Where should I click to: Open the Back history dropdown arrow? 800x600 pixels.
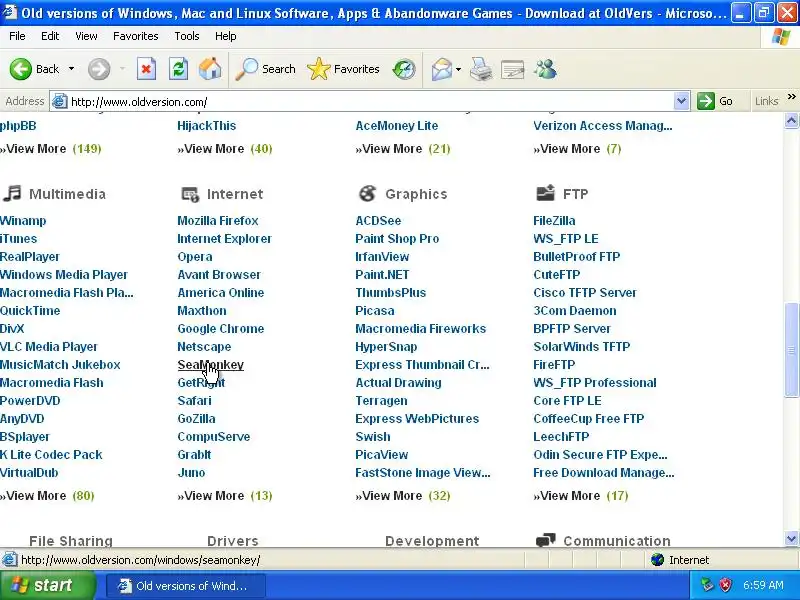71,69
